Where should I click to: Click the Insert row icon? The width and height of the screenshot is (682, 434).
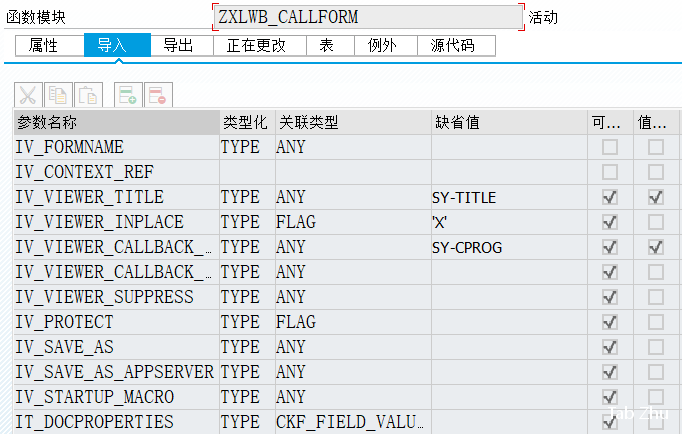pyautogui.click(x=128, y=95)
